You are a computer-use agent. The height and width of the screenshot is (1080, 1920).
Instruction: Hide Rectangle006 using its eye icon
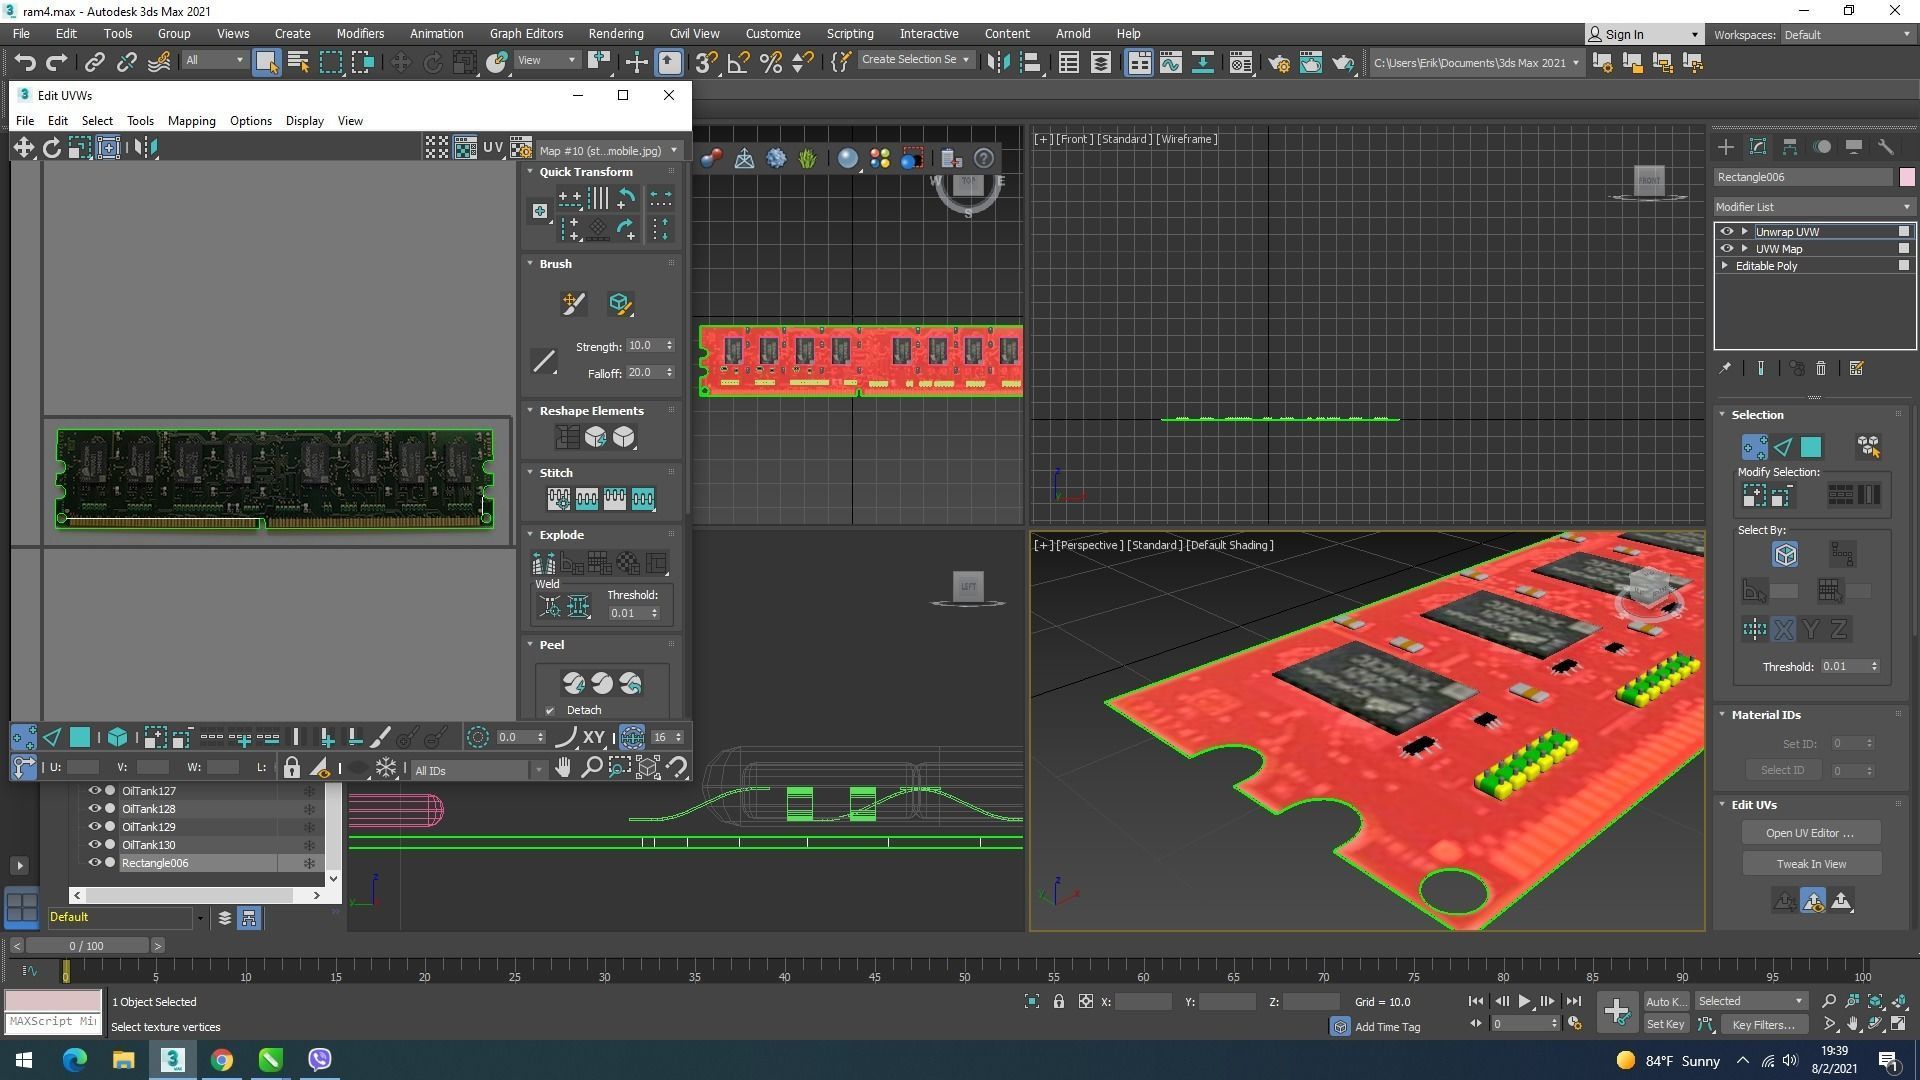95,863
